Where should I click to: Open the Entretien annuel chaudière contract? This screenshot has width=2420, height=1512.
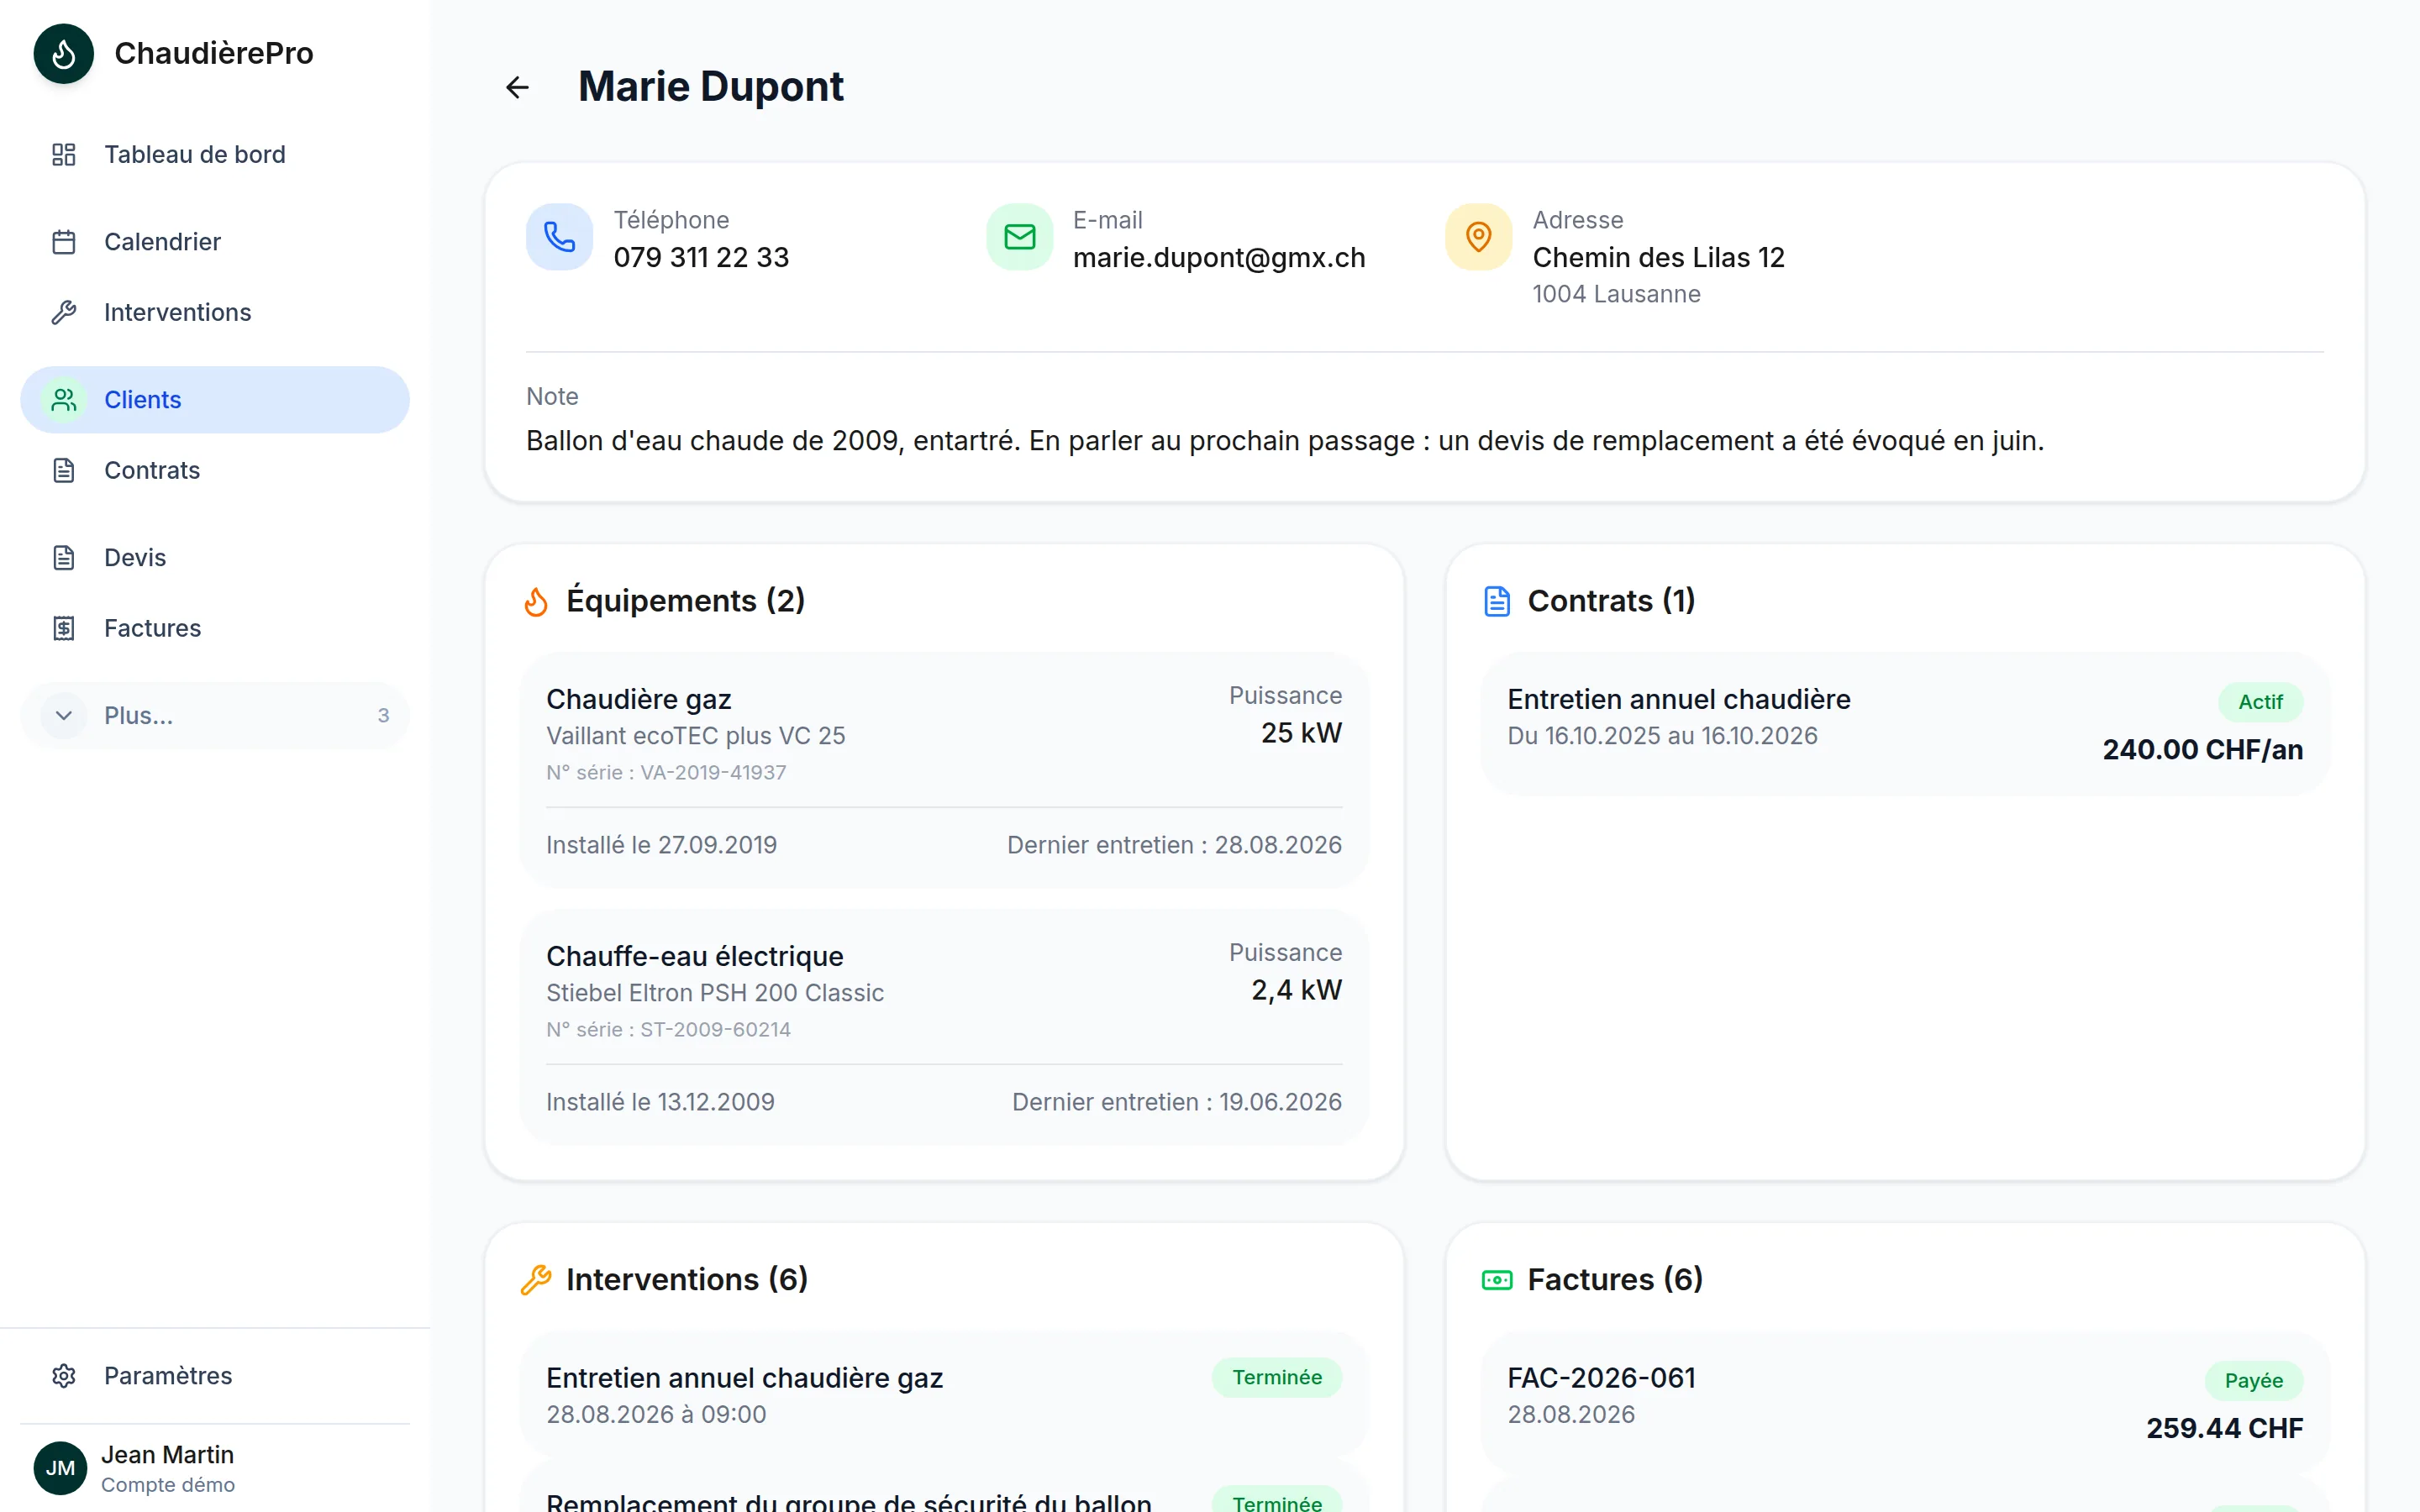point(1905,724)
